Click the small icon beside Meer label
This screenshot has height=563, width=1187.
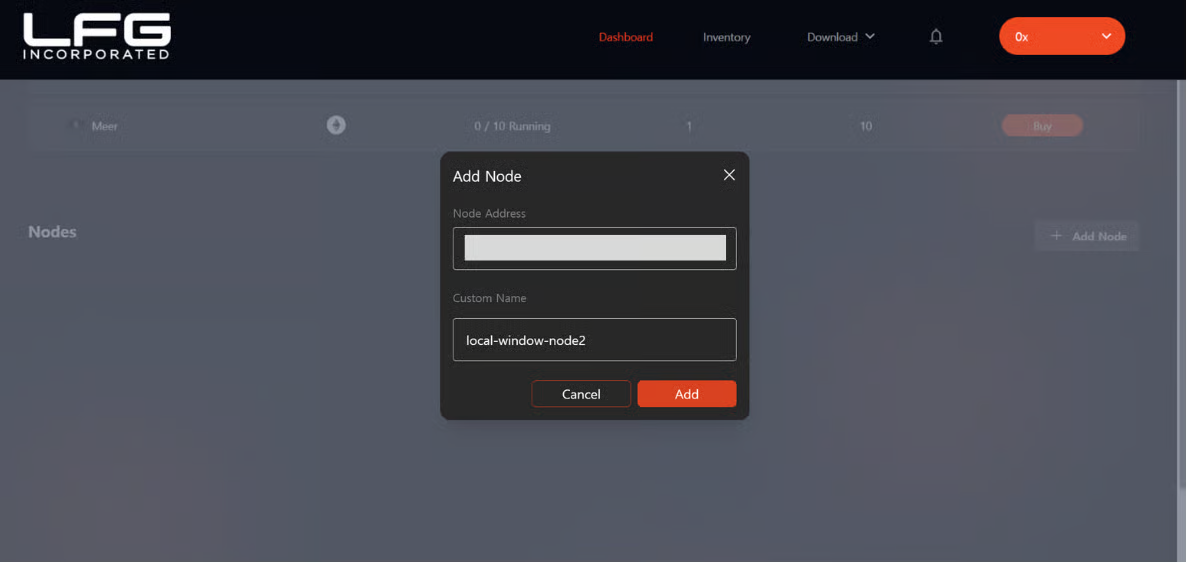[x=75, y=126]
